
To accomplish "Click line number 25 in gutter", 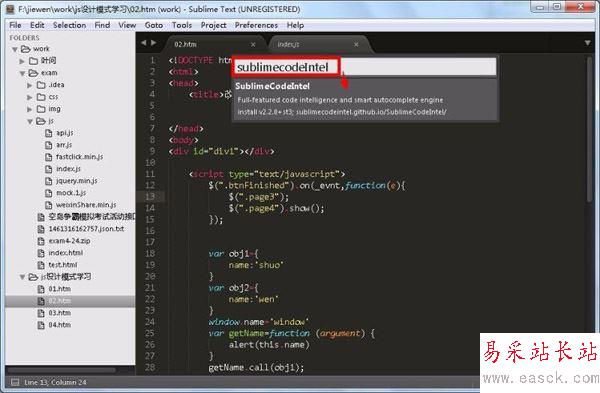I will 150,333.
